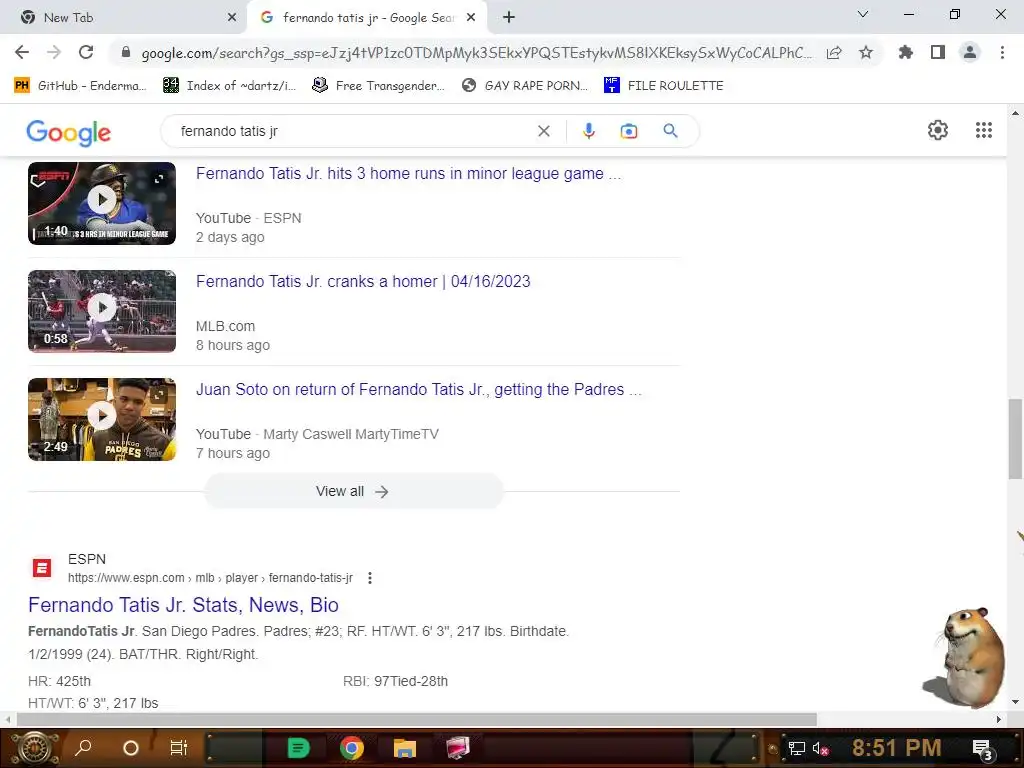
Task: Switch to the New Tab tab
Action: pos(124,18)
